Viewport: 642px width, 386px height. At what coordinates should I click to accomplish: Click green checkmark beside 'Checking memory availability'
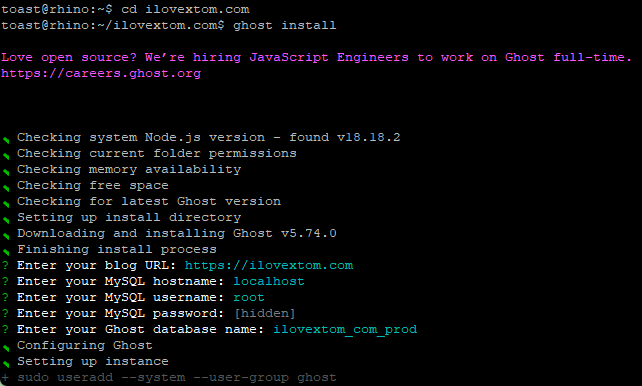(x=6, y=172)
